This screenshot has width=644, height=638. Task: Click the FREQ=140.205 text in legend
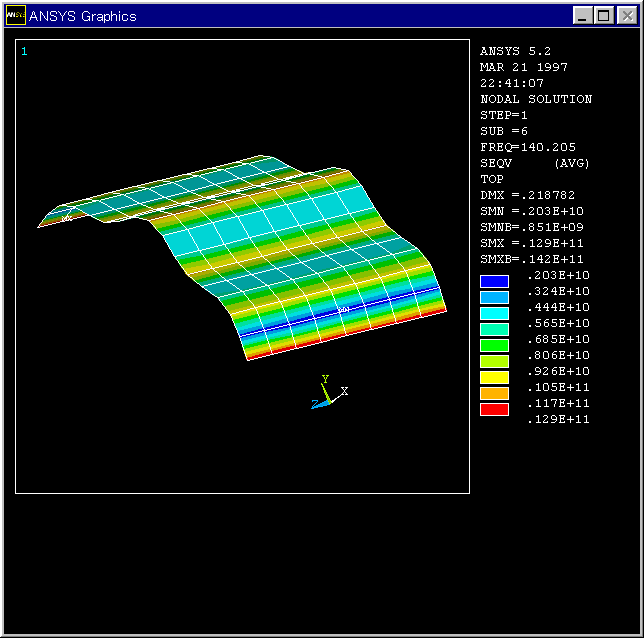point(528,147)
